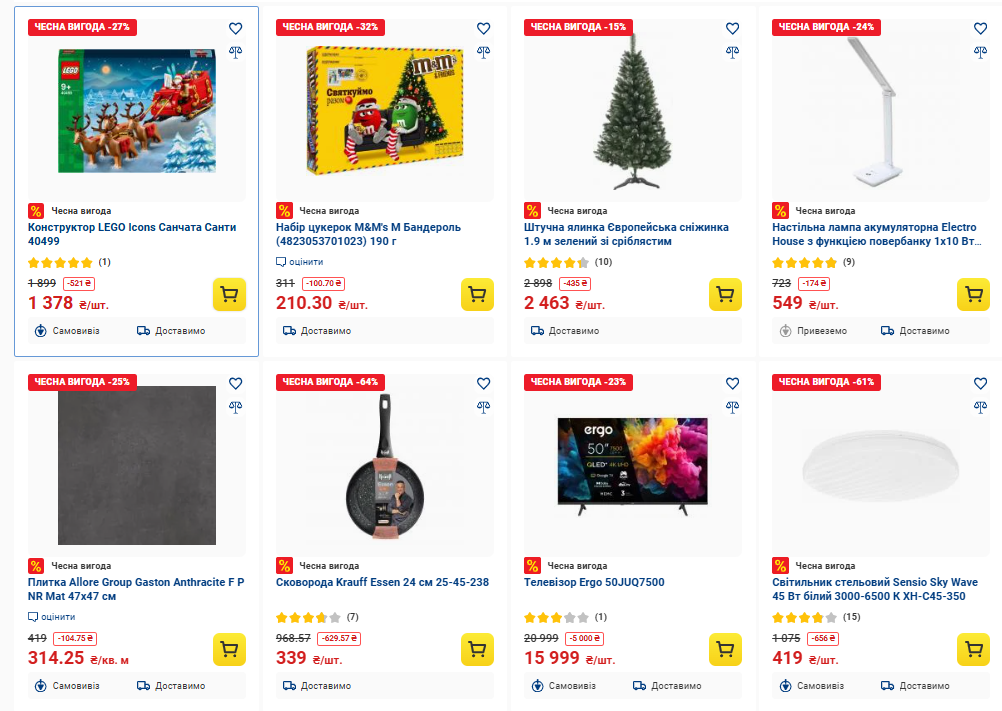
Task: Open Телевізор Ergo 50JUQ7500 title link
Action: click(594, 582)
